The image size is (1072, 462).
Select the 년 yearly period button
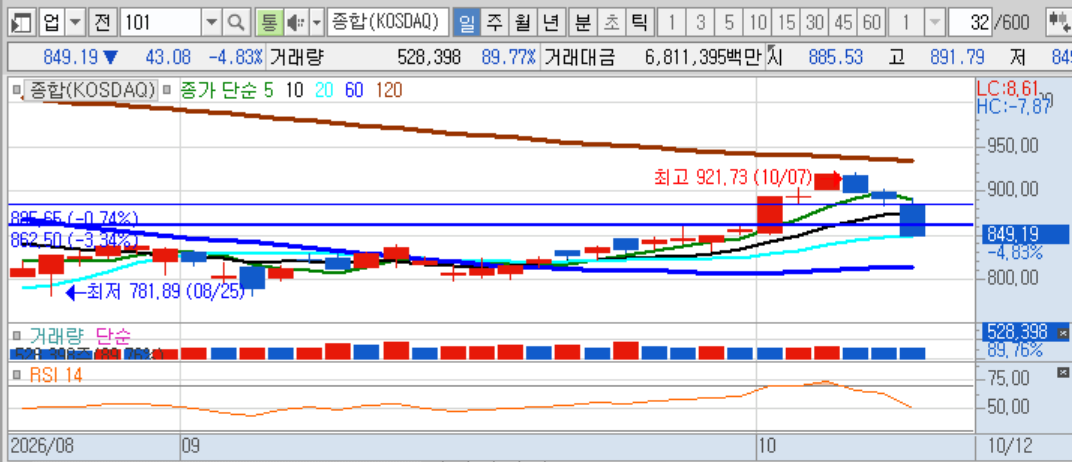[x=551, y=23]
